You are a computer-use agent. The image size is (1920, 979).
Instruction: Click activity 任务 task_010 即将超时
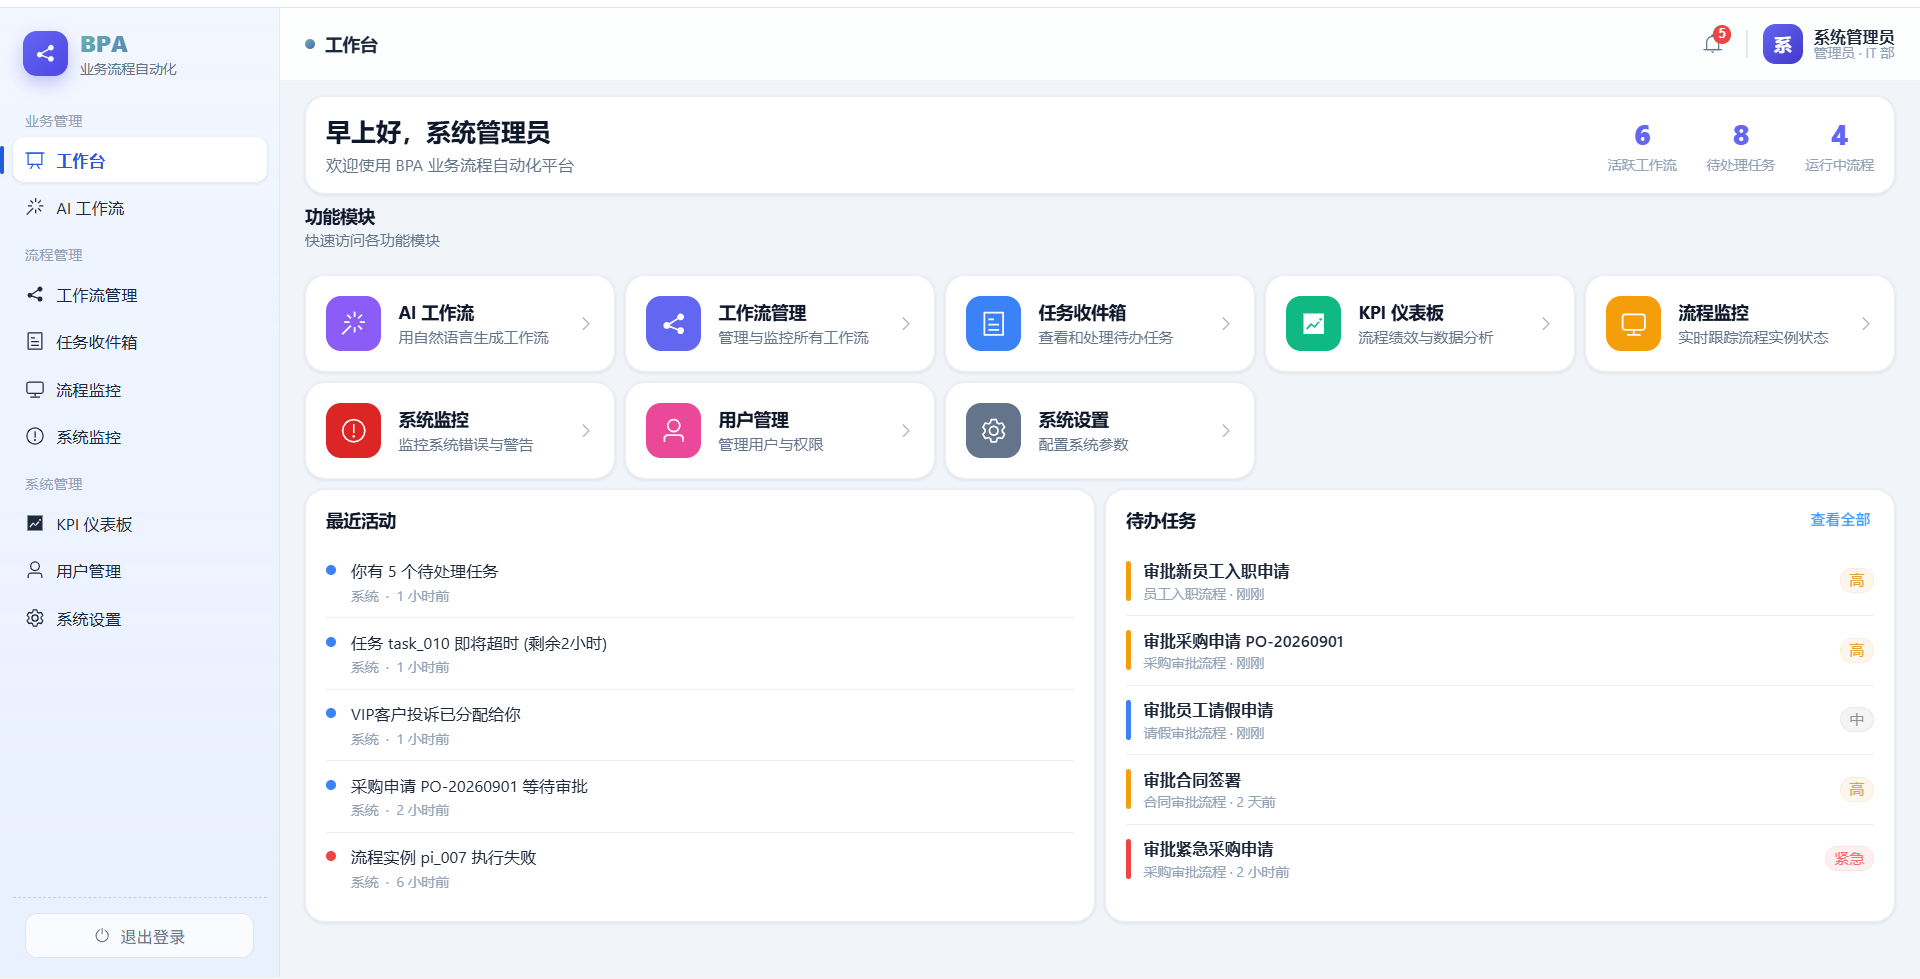pos(700,654)
